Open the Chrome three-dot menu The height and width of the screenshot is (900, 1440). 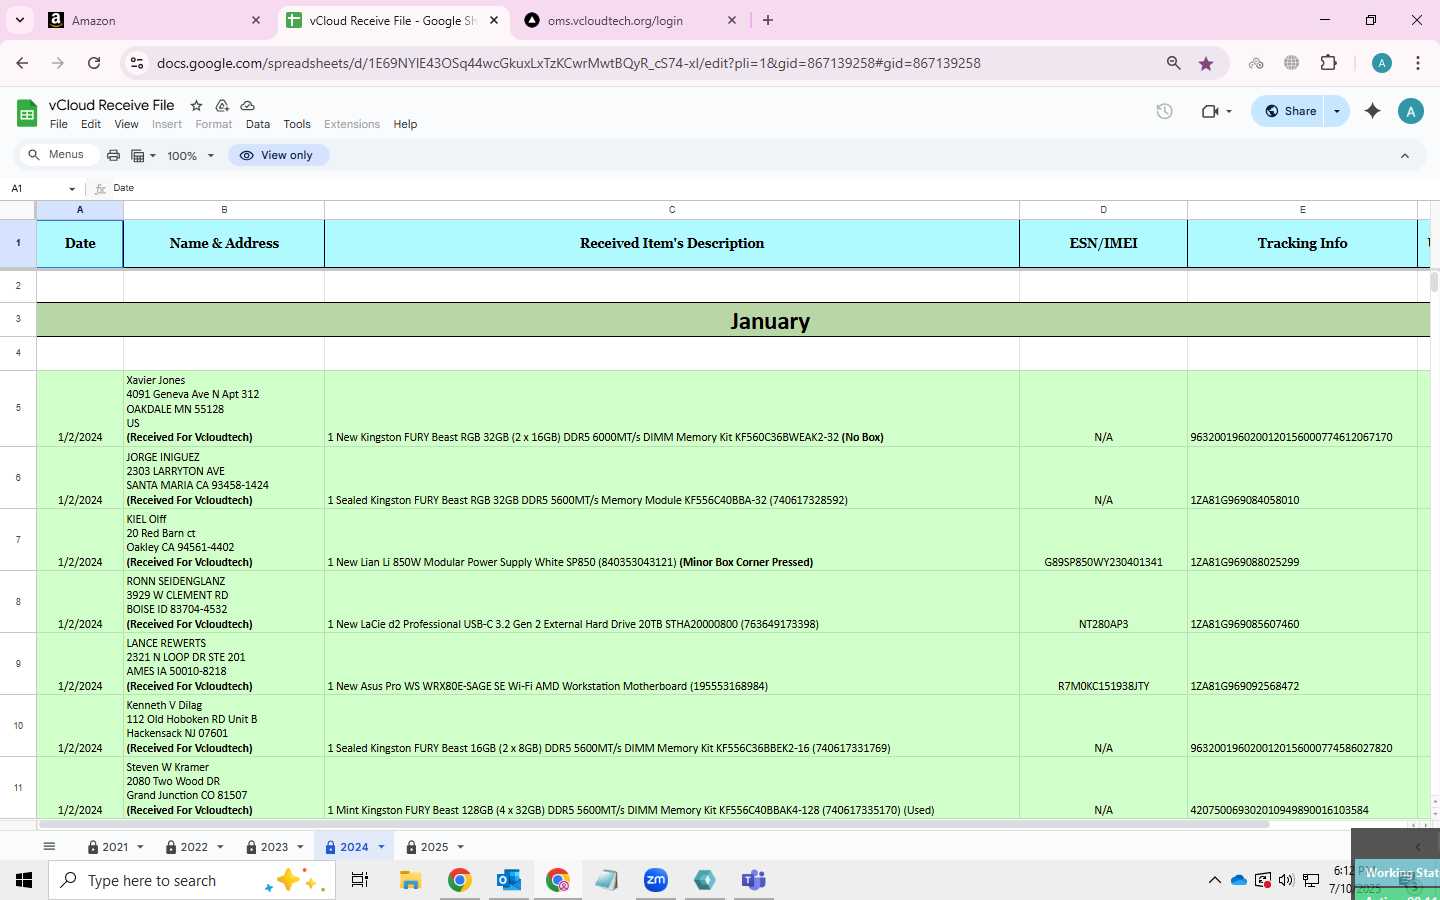(1418, 63)
